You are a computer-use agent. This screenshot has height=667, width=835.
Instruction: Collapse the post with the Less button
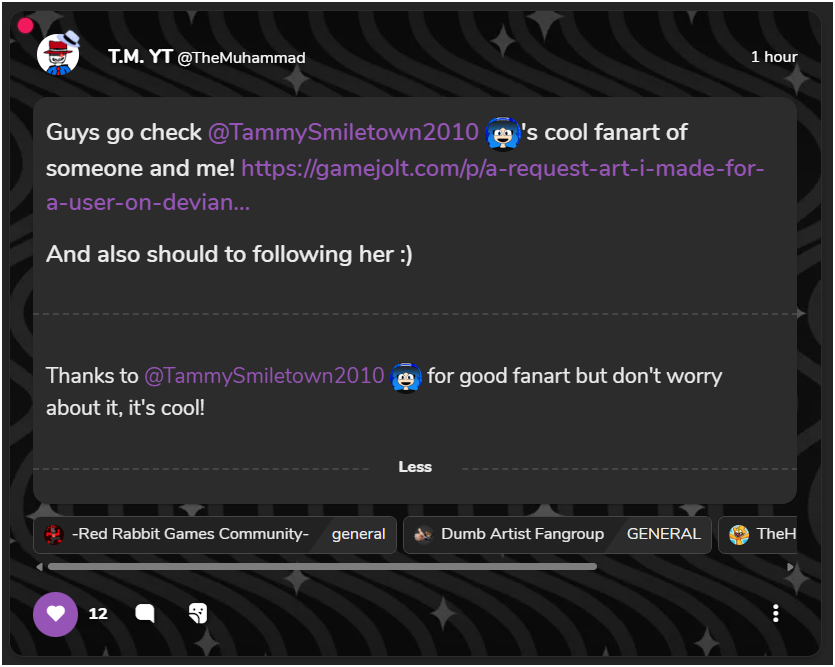click(x=415, y=467)
